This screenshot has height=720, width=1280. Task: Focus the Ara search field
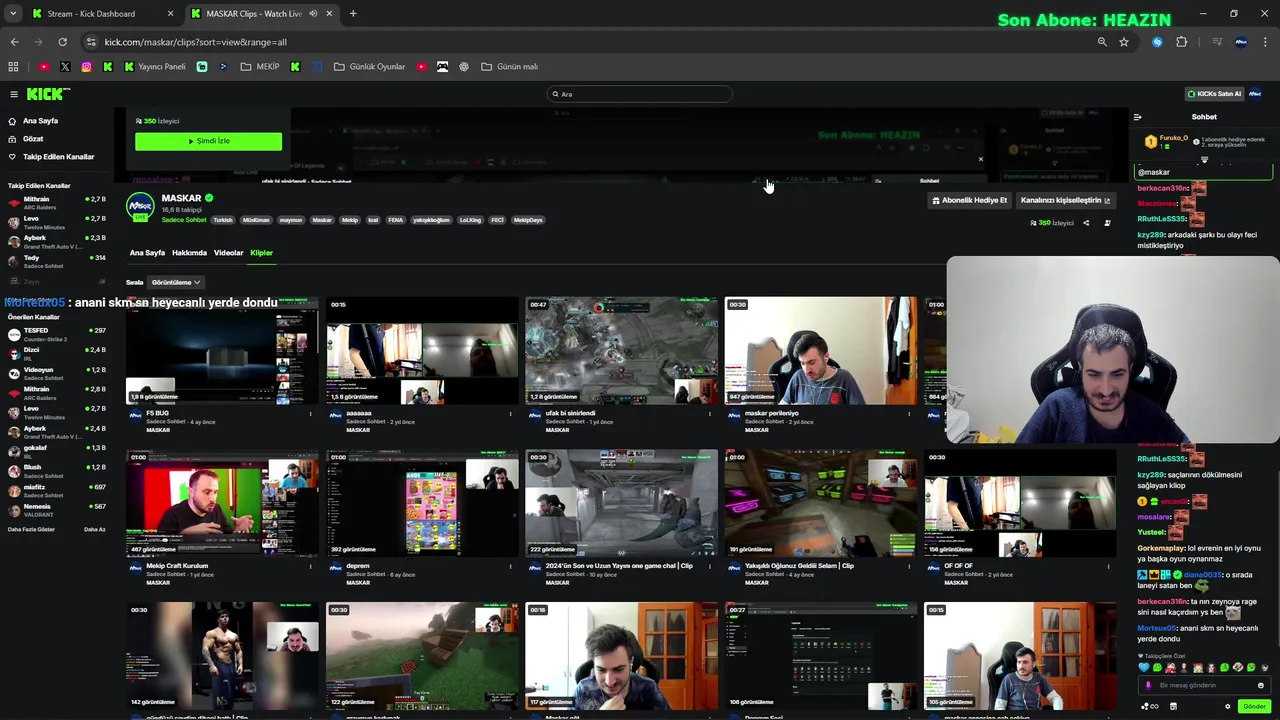[640, 94]
